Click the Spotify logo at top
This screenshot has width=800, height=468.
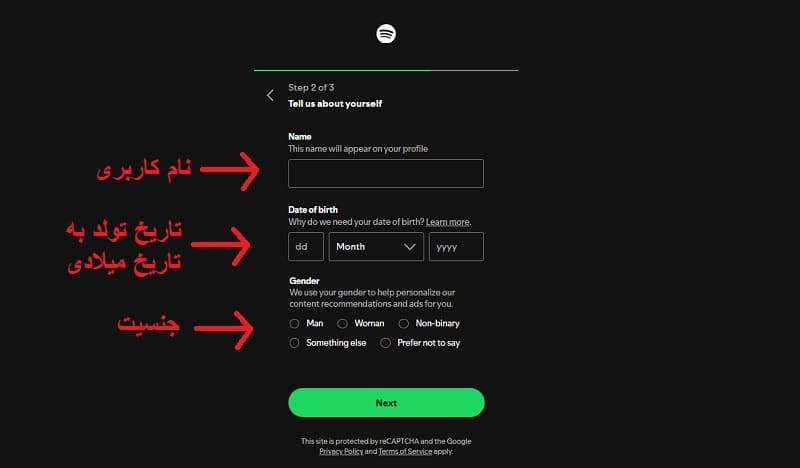386,33
